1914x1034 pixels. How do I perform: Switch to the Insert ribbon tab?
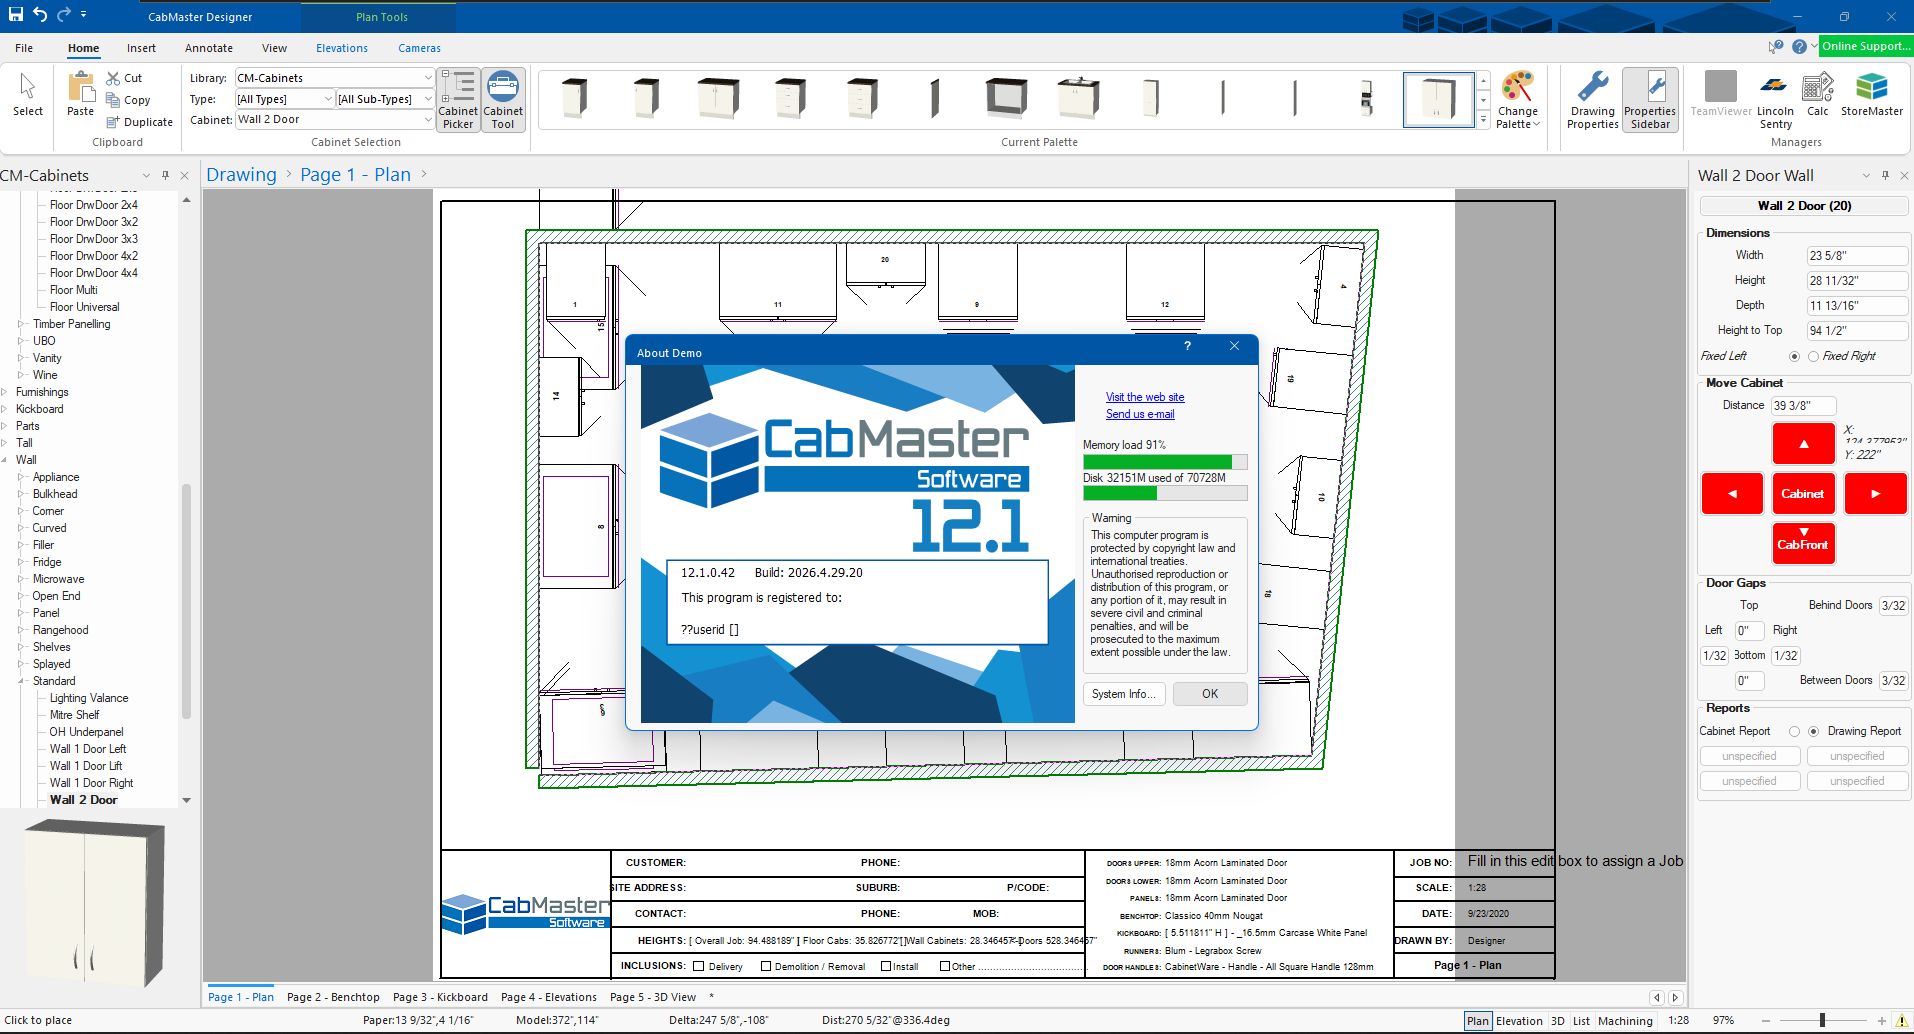tap(141, 48)
